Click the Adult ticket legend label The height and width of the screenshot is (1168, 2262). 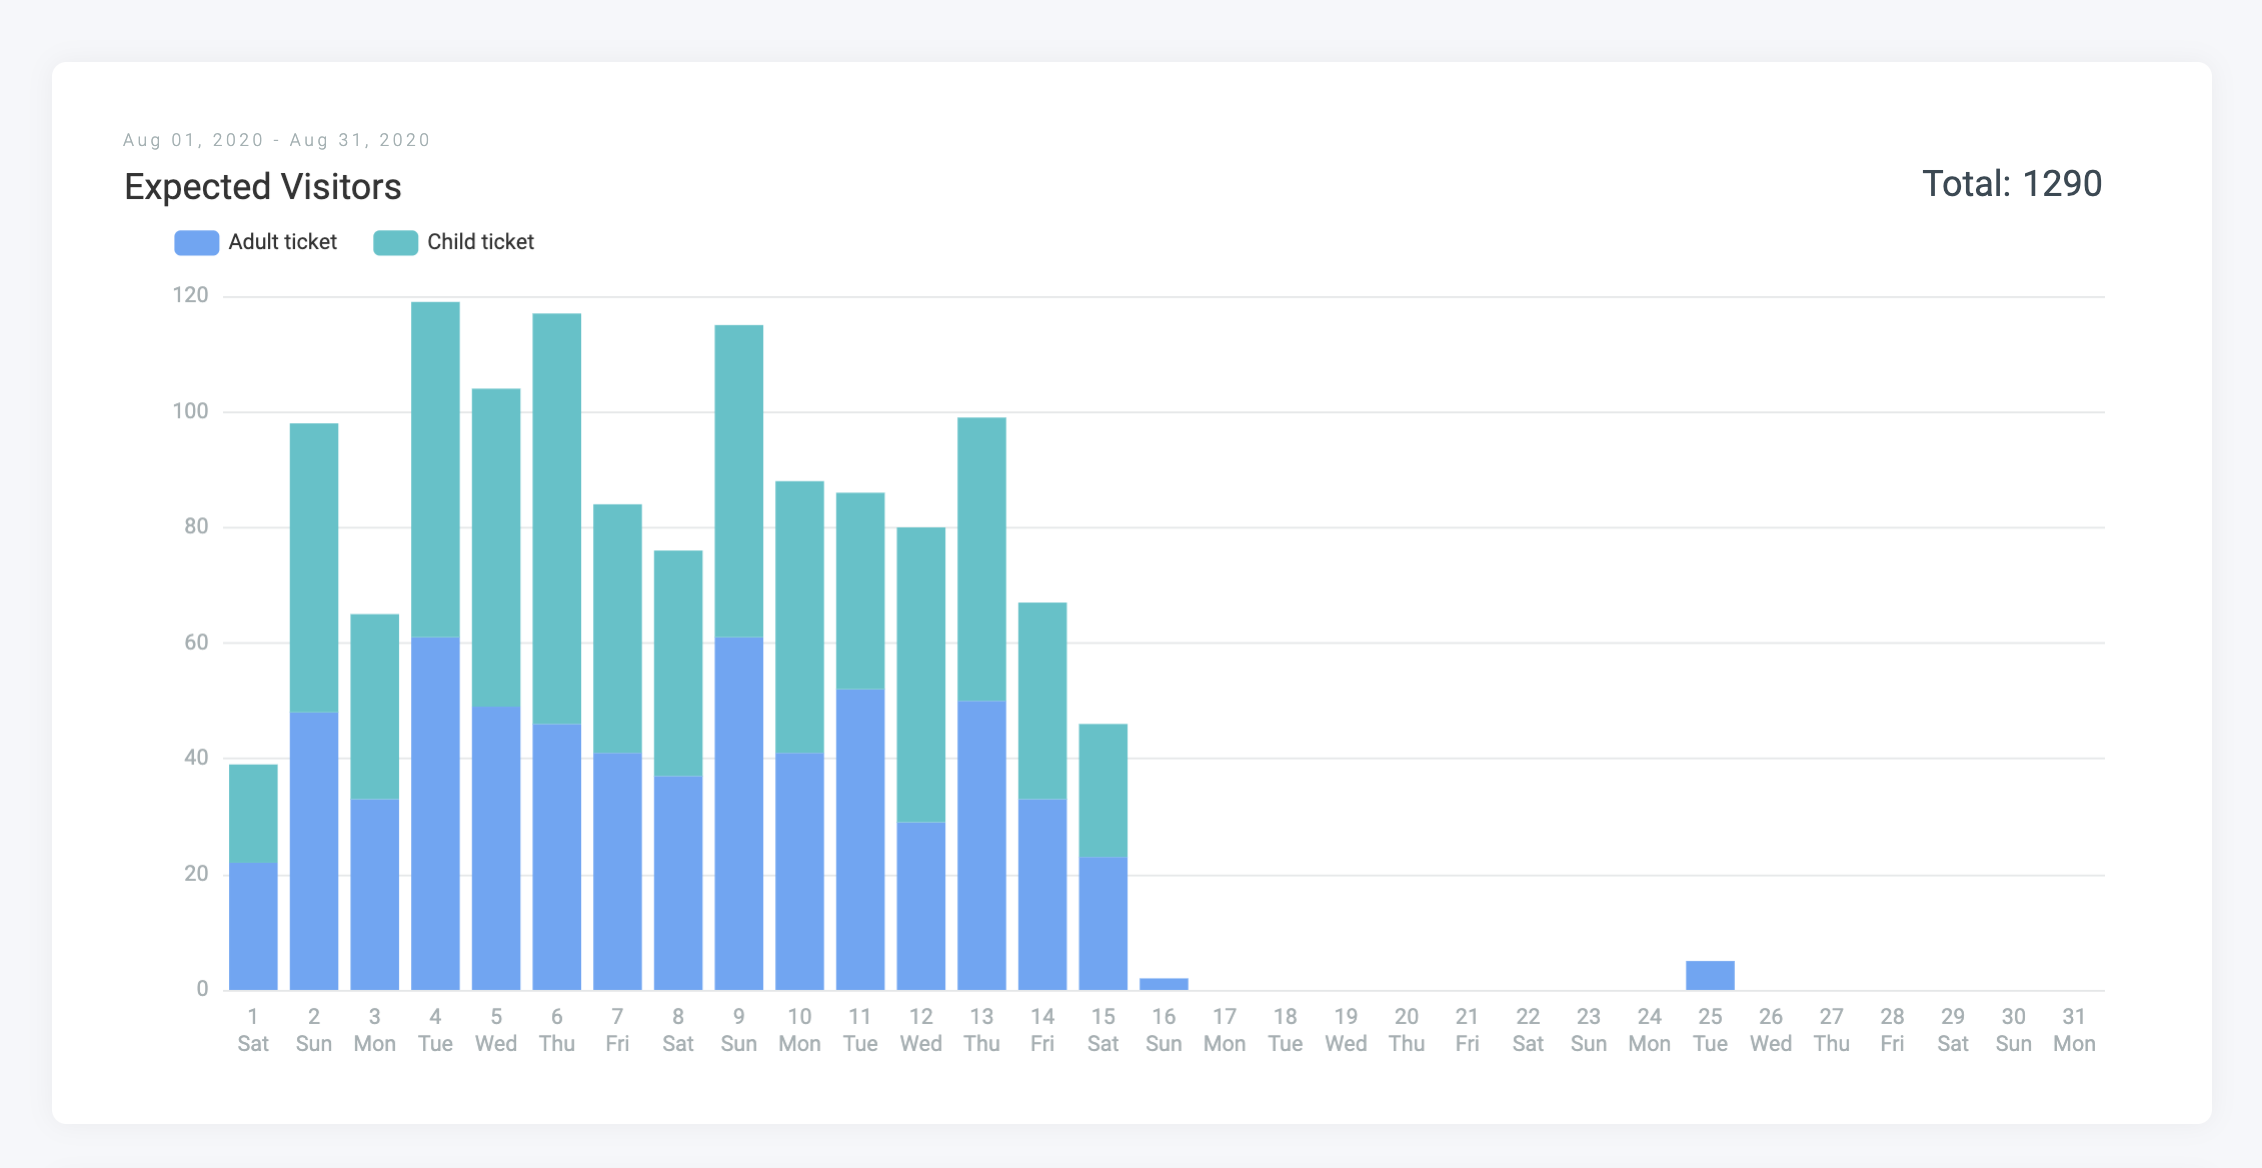[x=282, y=242]
